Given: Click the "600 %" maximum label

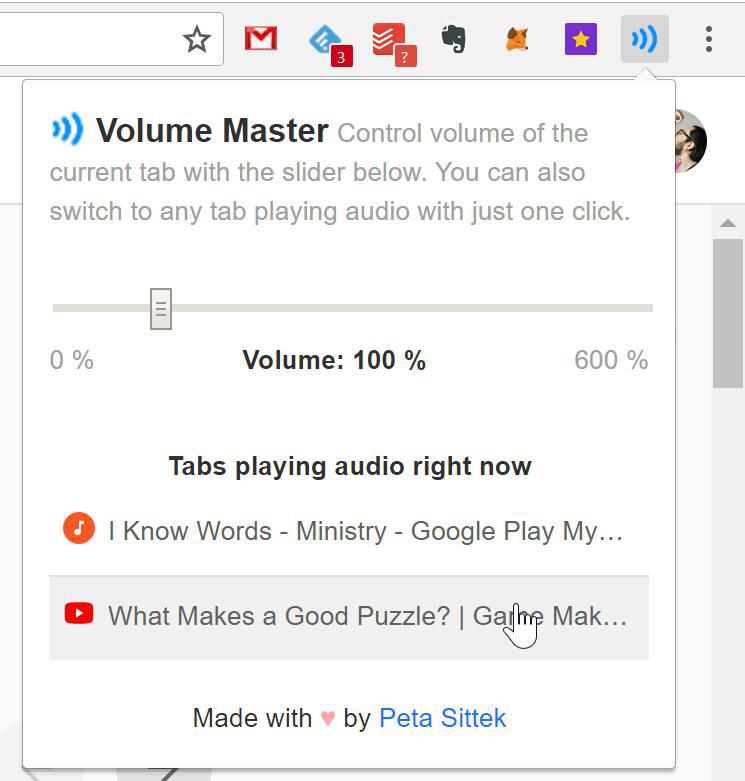Looking at the screenshot, I should pos(611,360).
